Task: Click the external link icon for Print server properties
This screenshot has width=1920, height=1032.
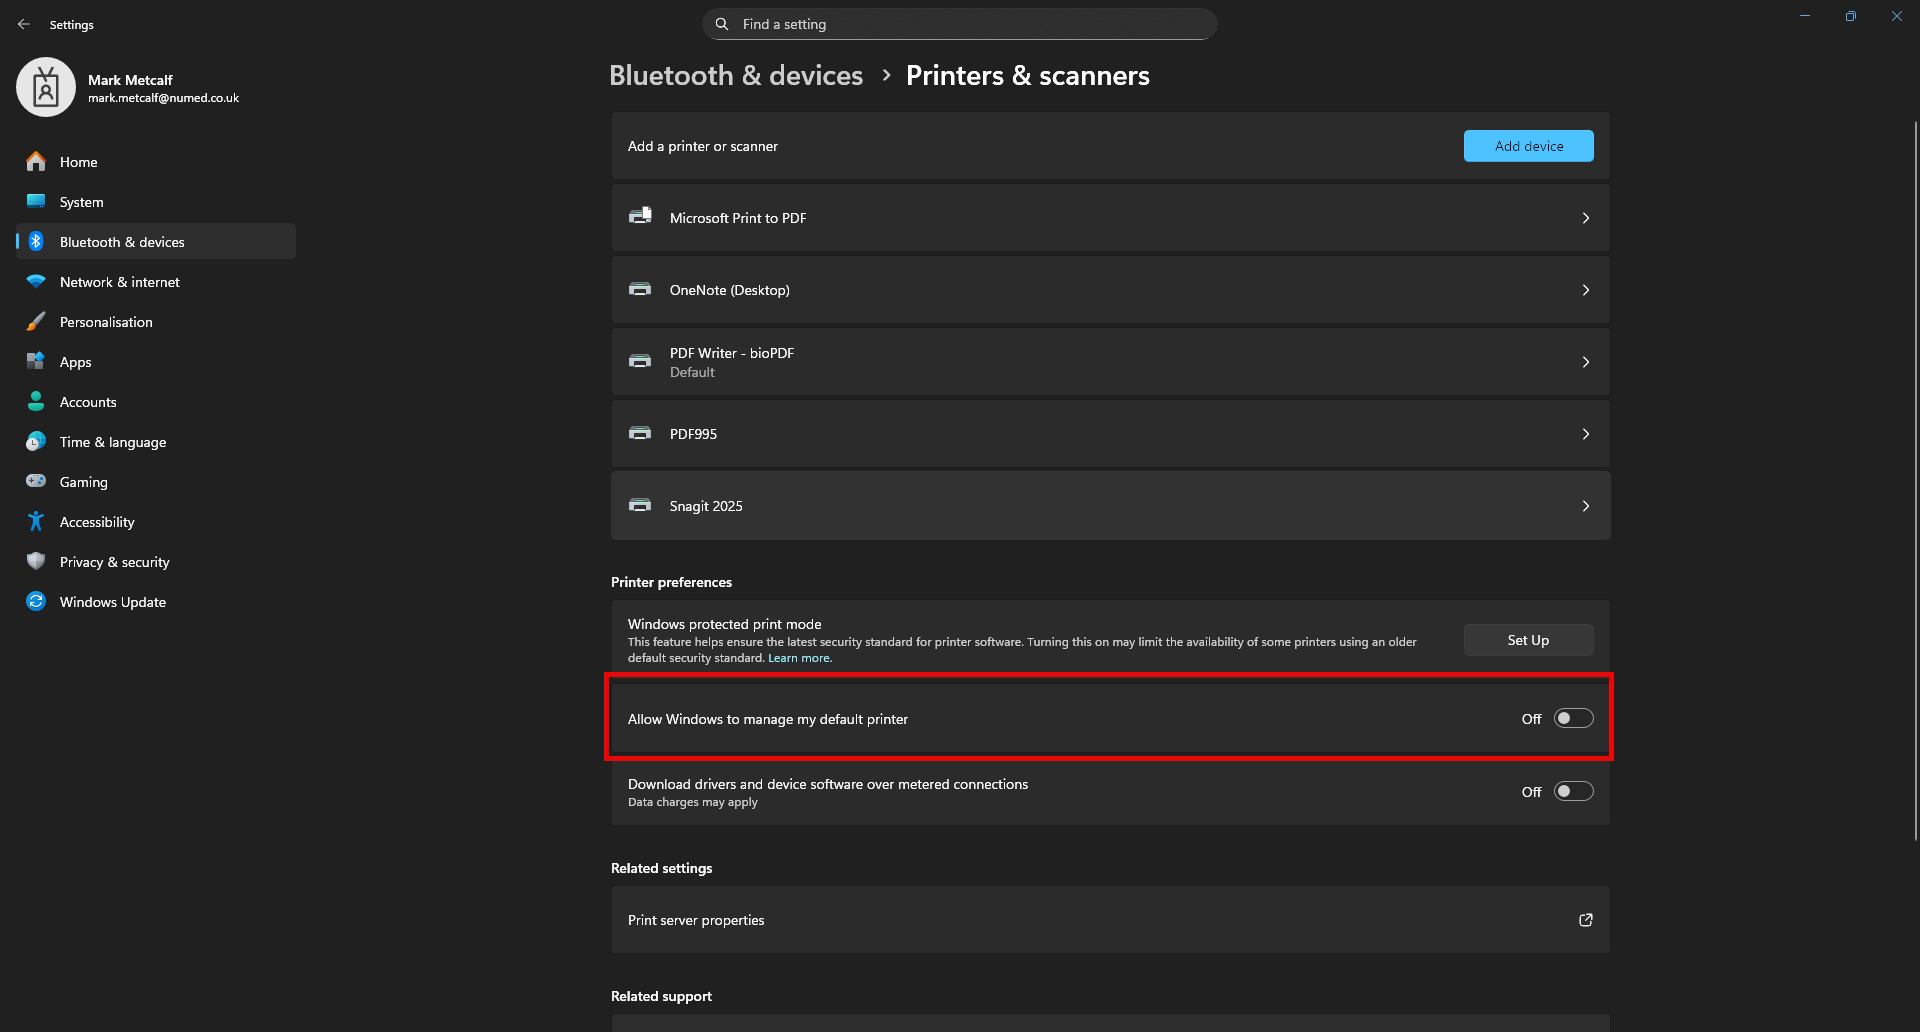Action: pos(1585,920)
